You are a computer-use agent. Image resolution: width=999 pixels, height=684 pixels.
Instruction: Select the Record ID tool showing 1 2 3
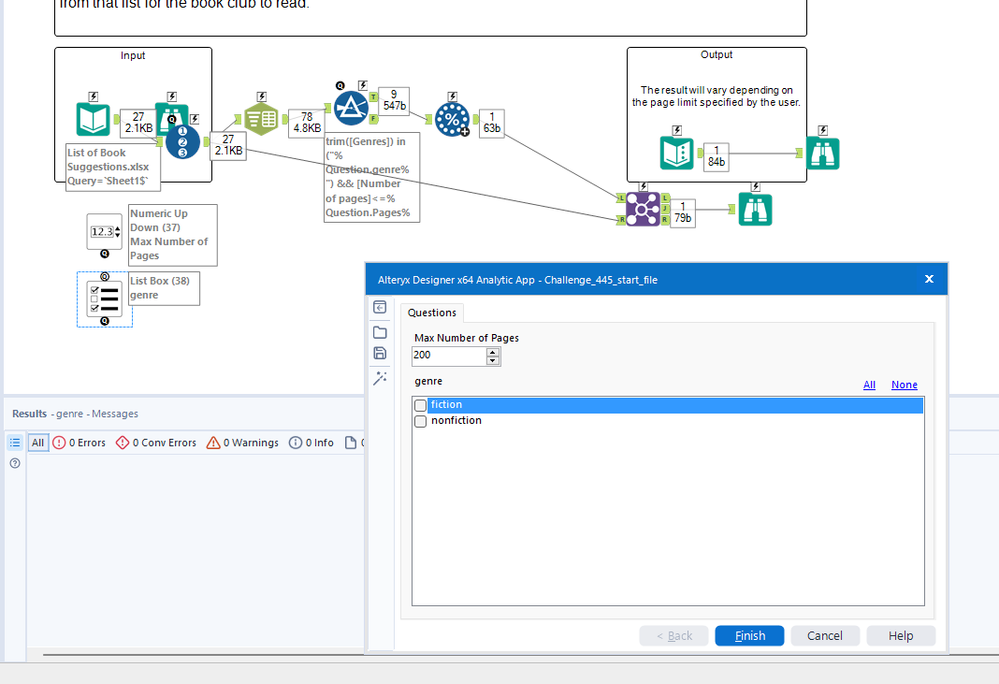(183, 141)
